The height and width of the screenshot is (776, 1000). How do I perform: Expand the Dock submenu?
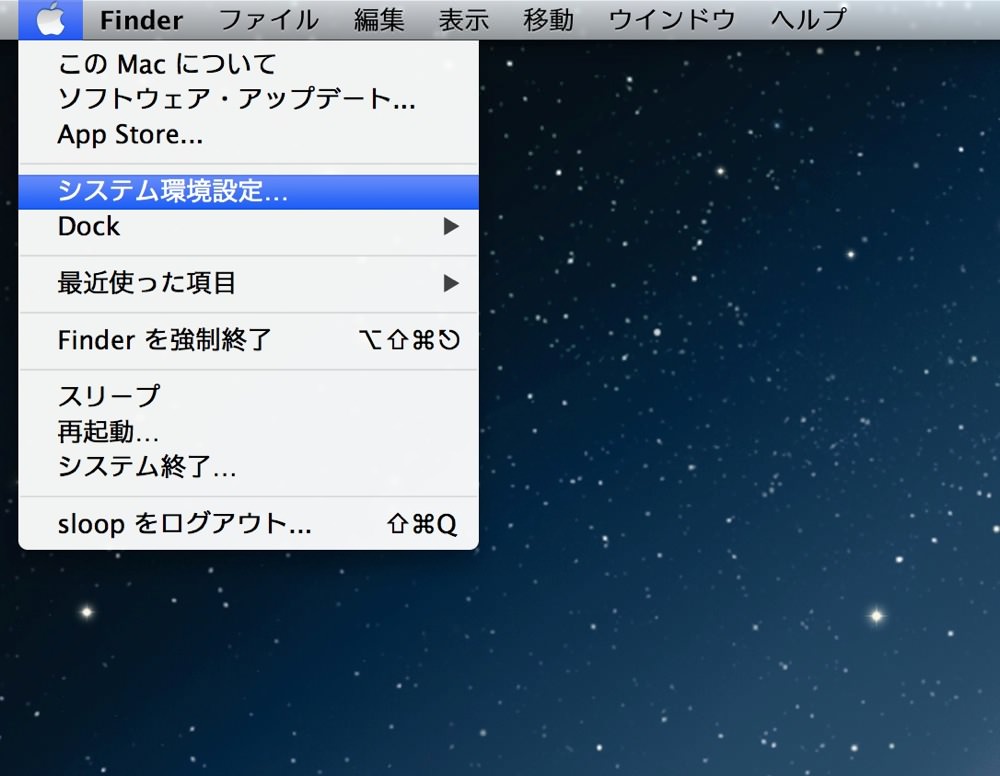coord(249,226)
